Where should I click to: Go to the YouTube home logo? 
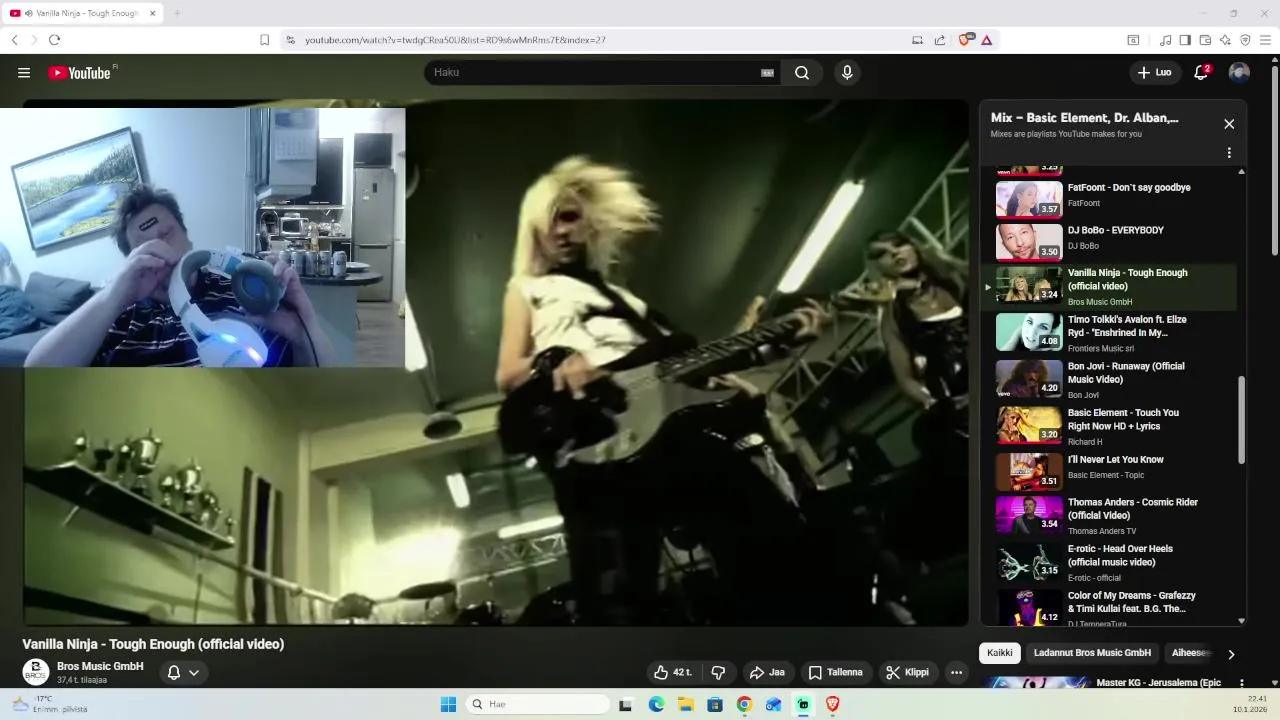(x=79, y=73)
